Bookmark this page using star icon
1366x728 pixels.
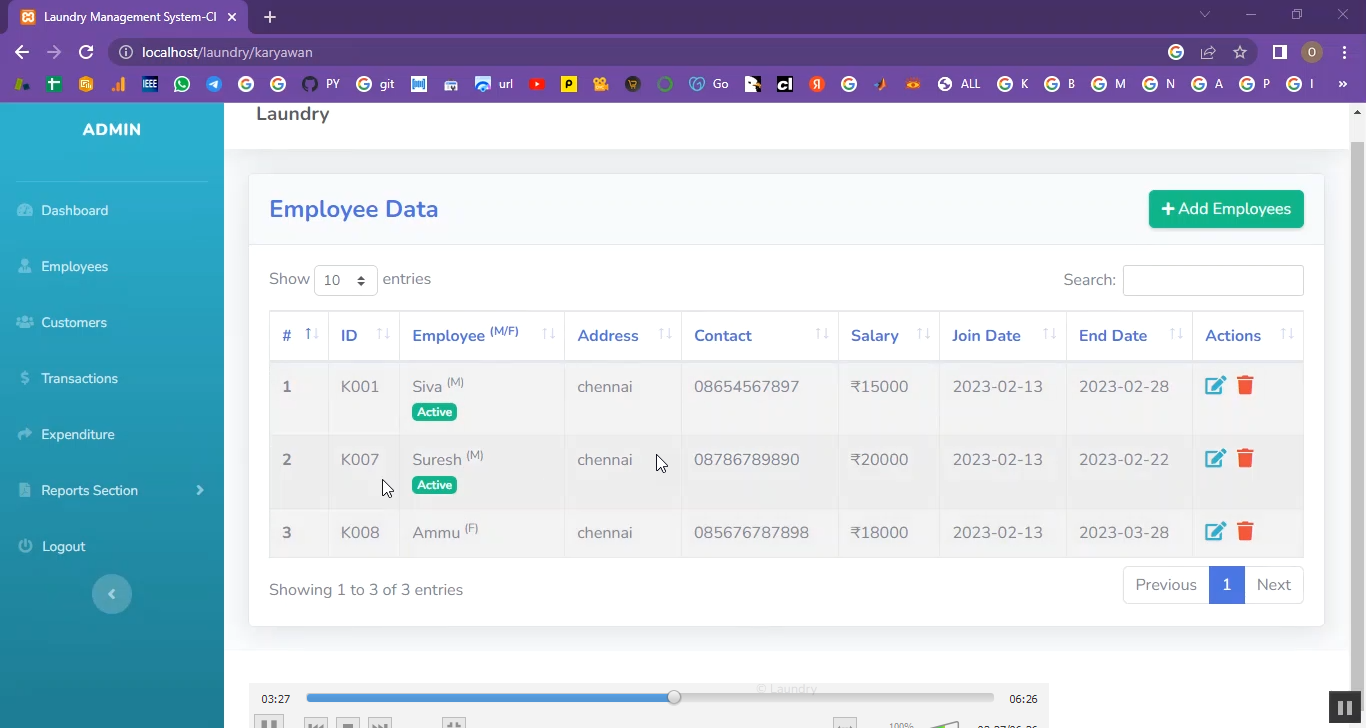(1240, 52)
